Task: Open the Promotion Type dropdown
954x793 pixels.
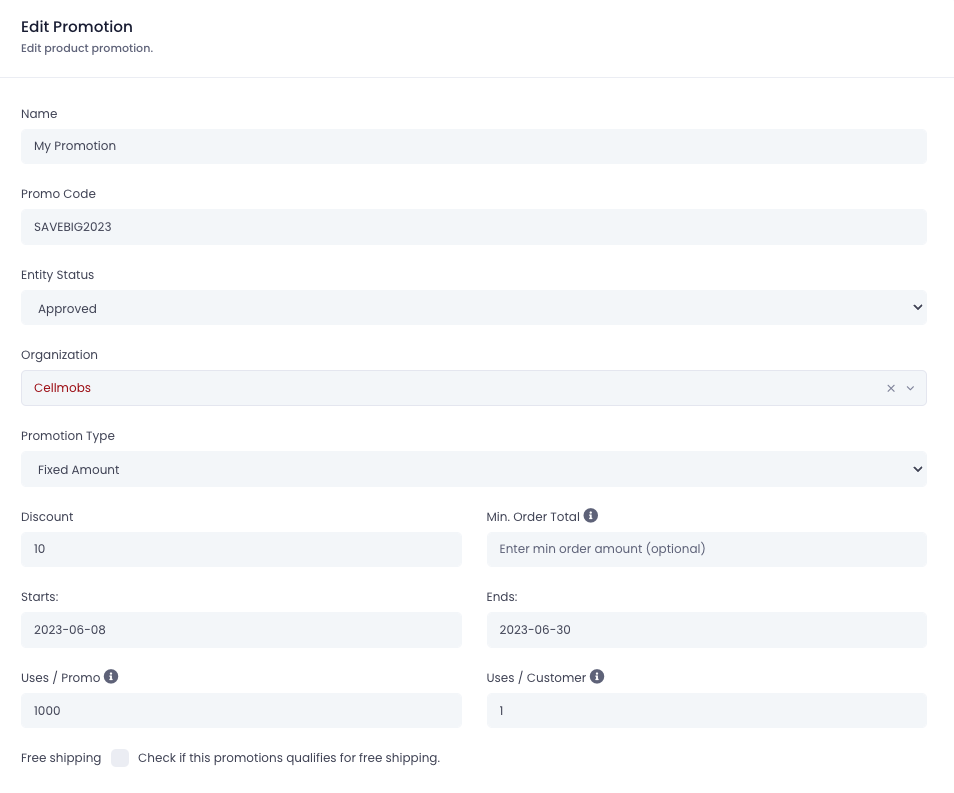Action: [473, 469]
